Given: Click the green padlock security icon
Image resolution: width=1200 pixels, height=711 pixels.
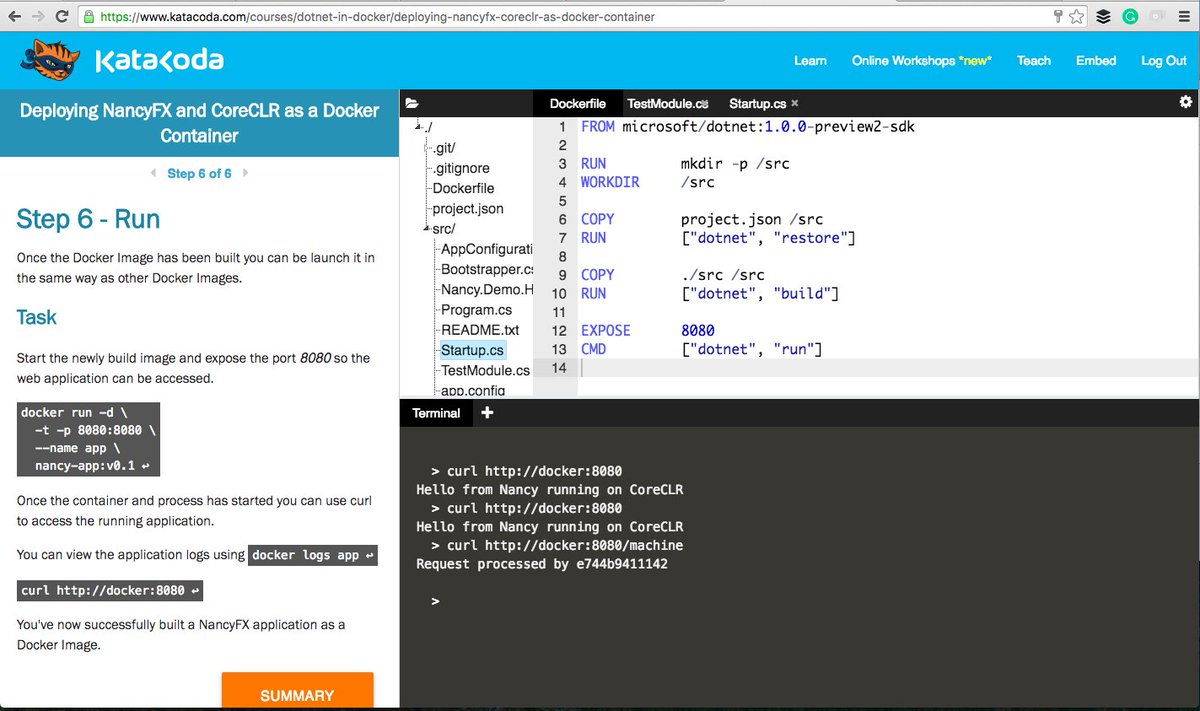Looking at the screenshot, I should 89,17.
